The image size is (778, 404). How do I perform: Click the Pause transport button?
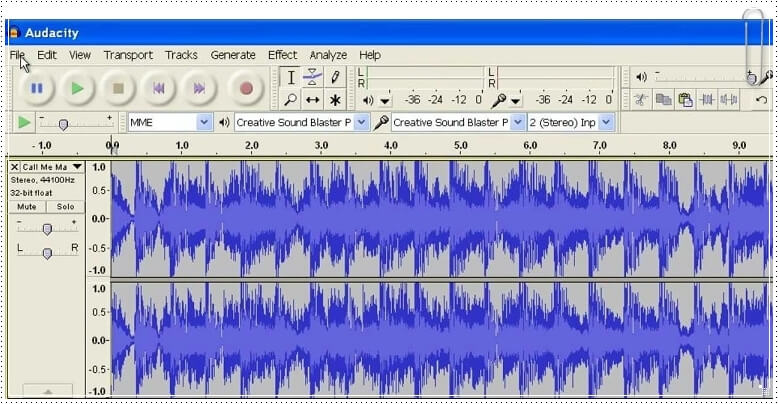tap(37, 88)
